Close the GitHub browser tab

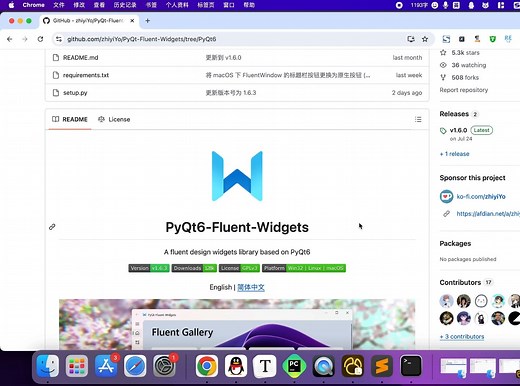click(x=132, y=21)
